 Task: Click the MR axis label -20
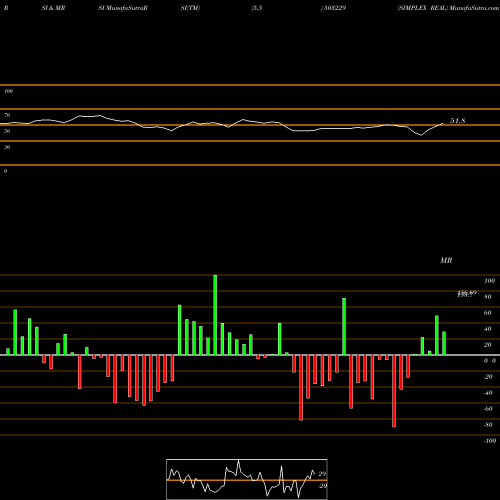click(488, 377)
